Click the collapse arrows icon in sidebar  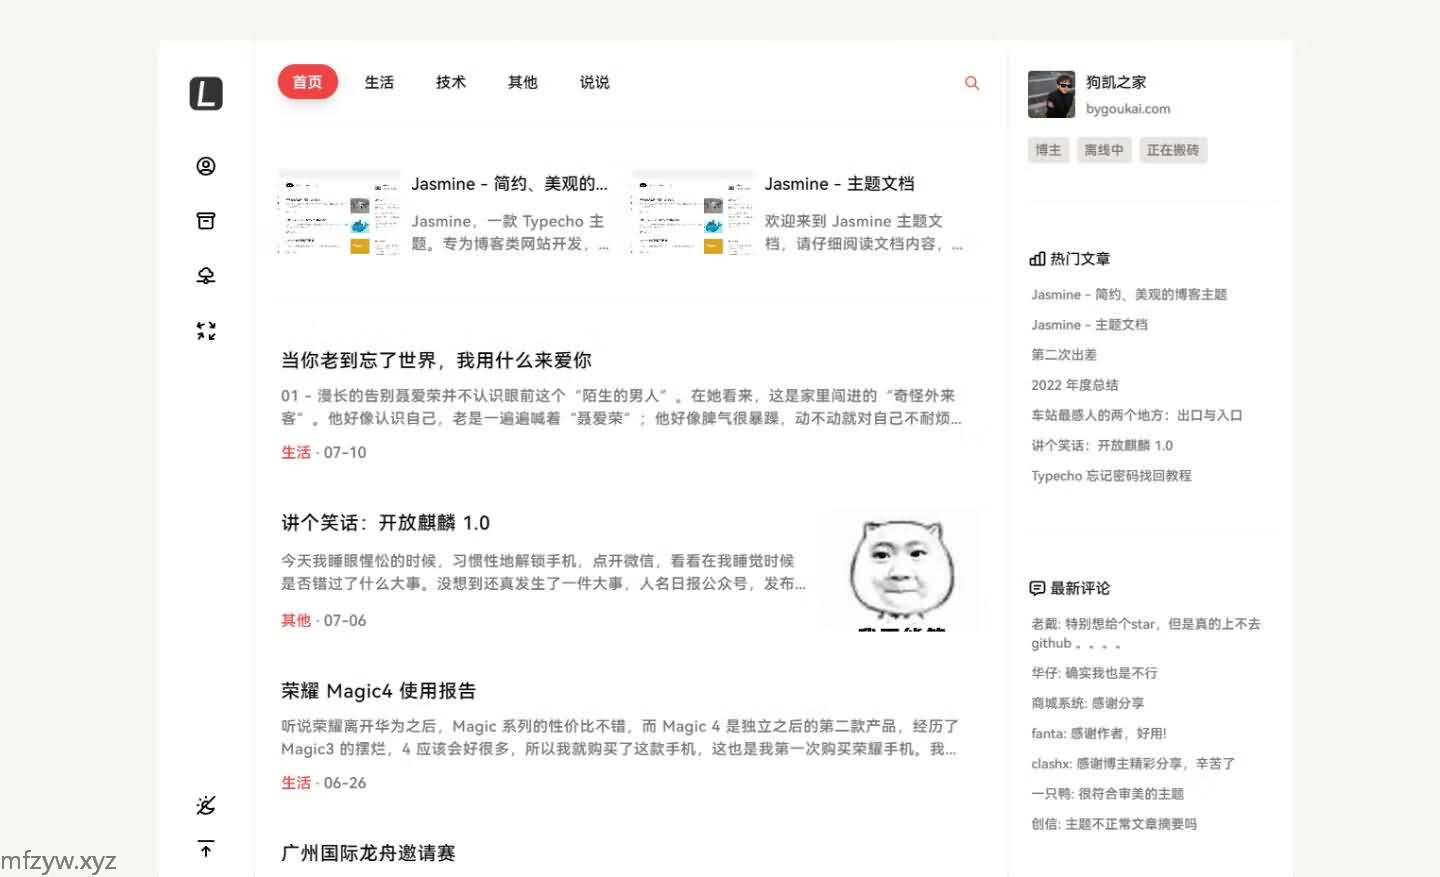click(206, 331)
